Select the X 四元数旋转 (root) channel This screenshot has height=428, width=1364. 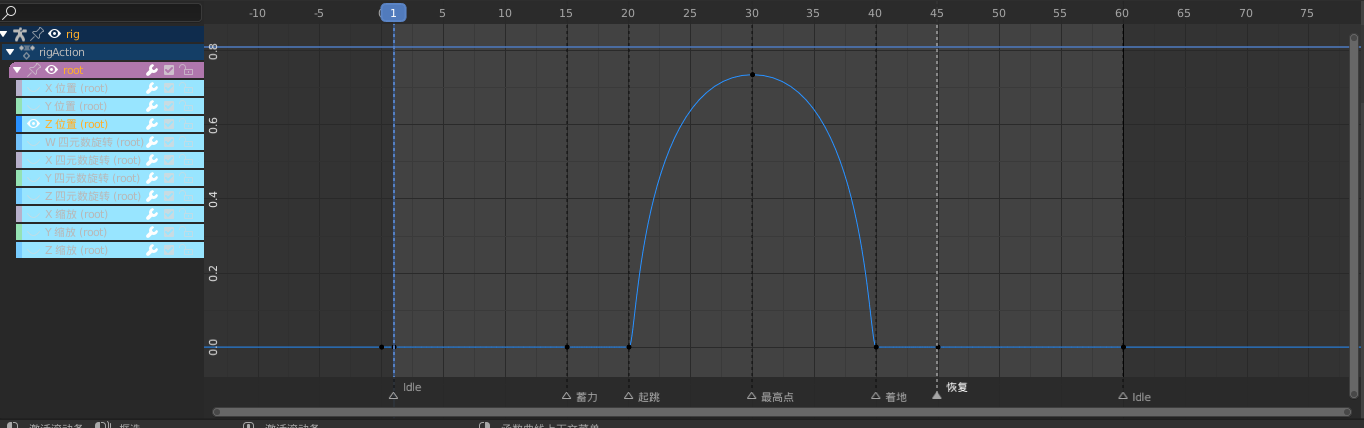[95, 160]
